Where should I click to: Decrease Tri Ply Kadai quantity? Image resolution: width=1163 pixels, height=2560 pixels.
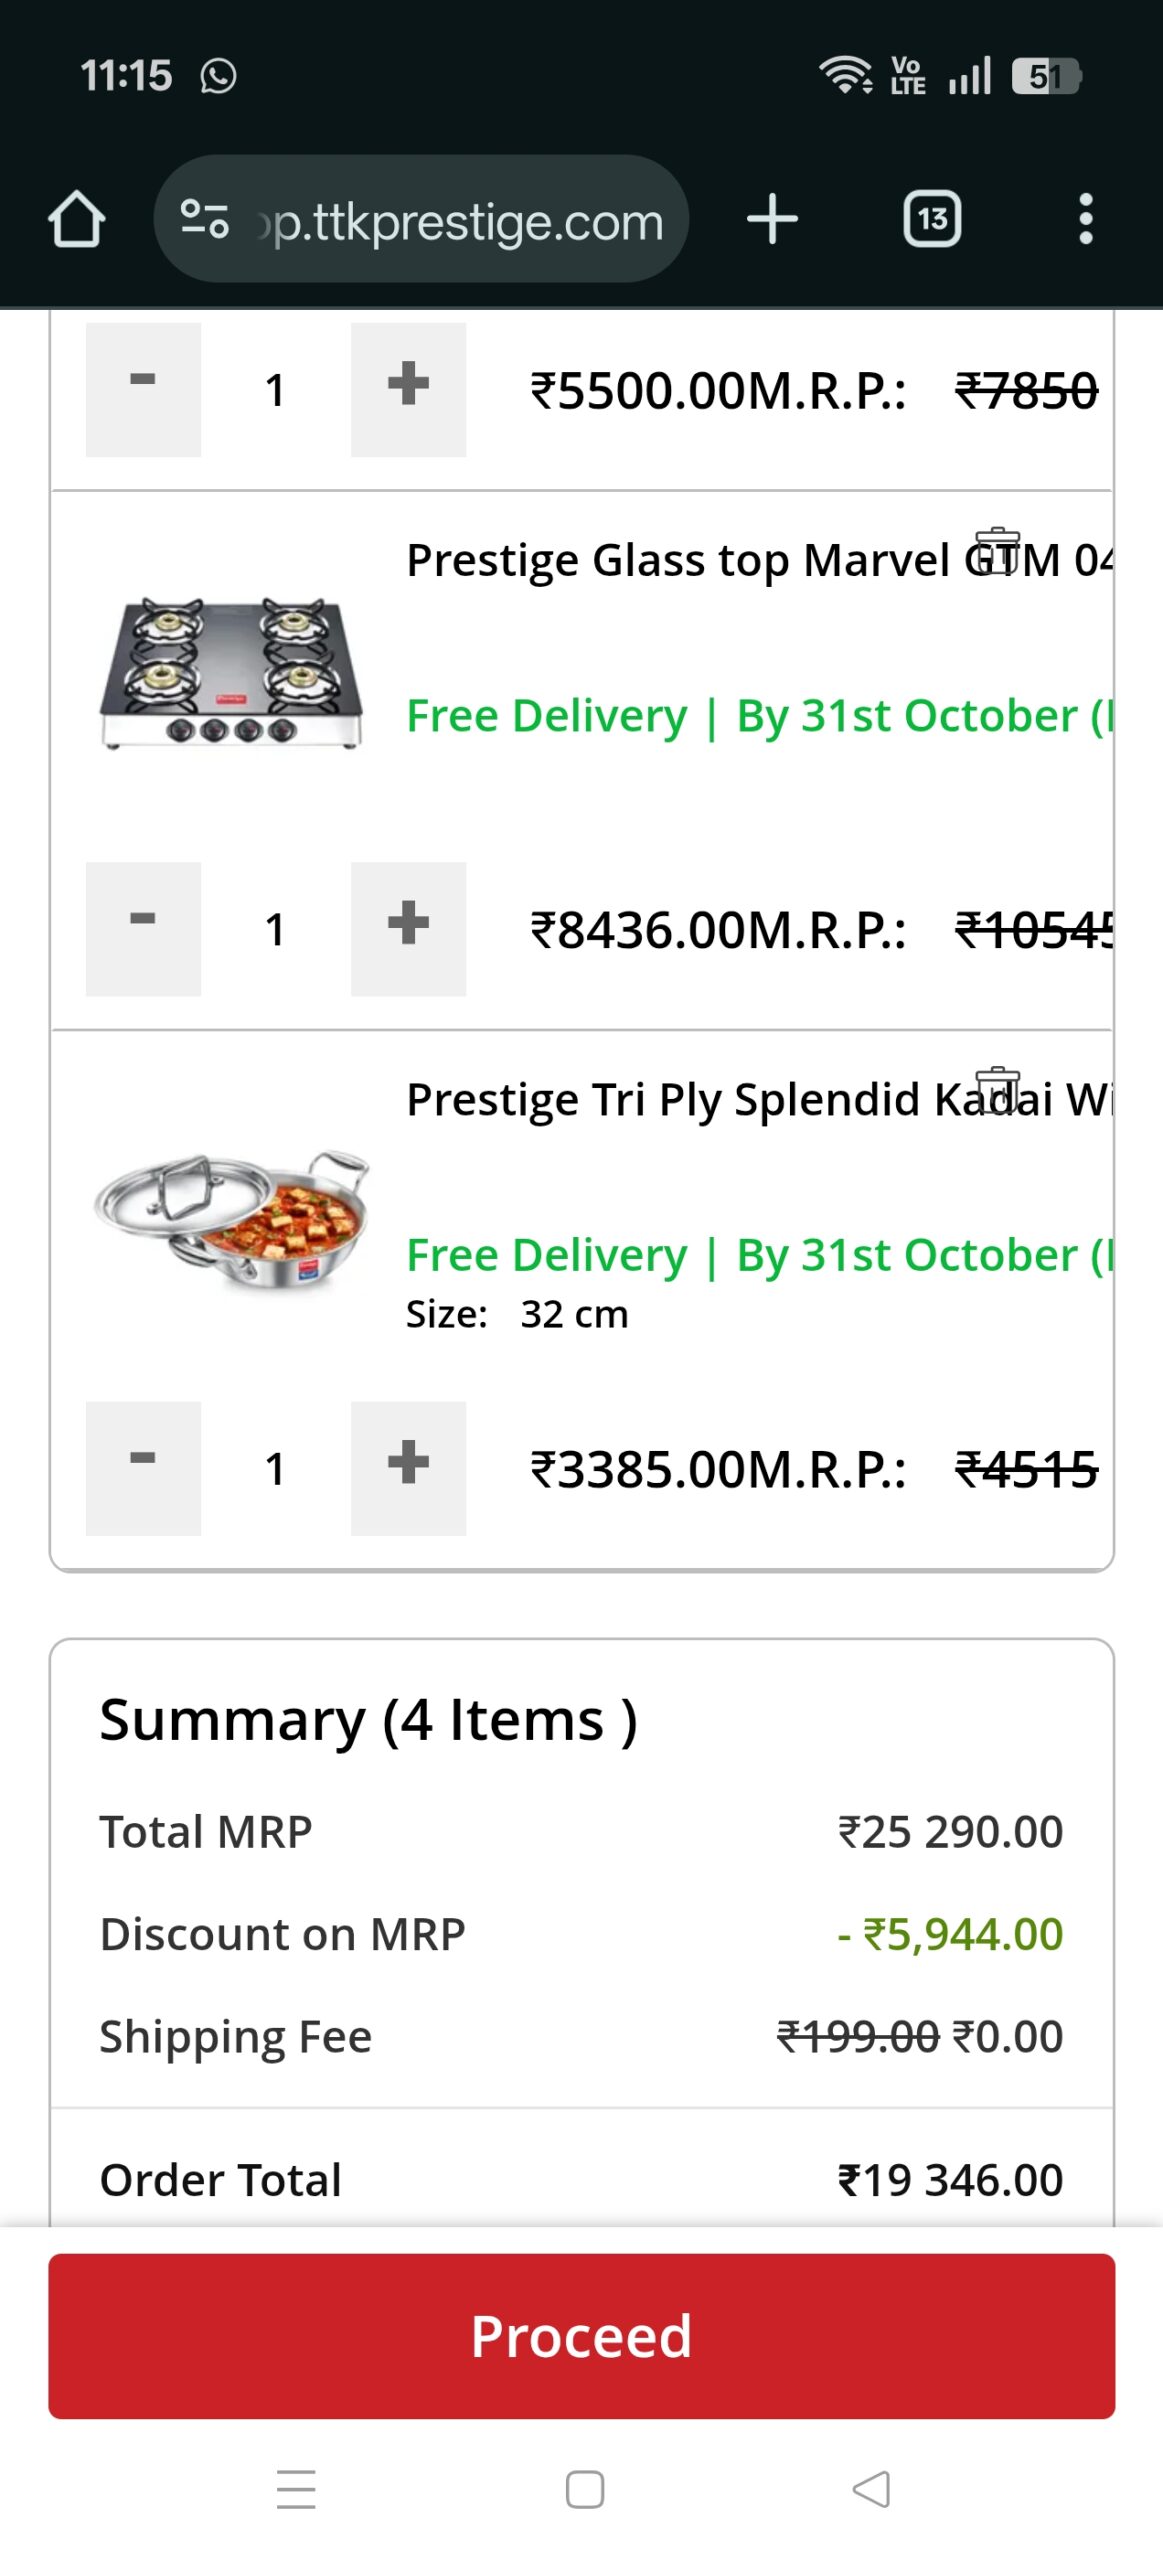[x=143, y=1467]
